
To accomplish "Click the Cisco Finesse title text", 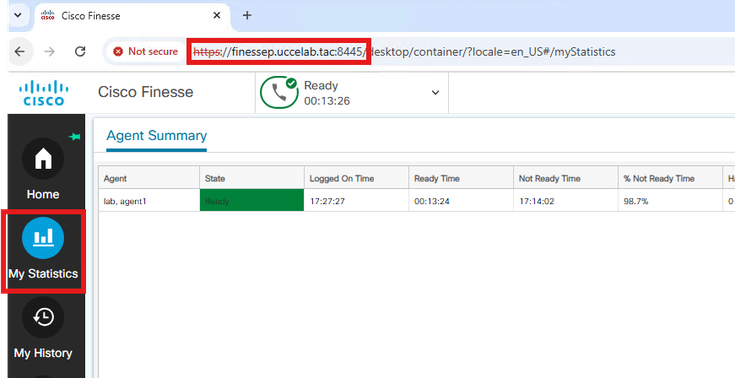I will [x=145, y=92].
